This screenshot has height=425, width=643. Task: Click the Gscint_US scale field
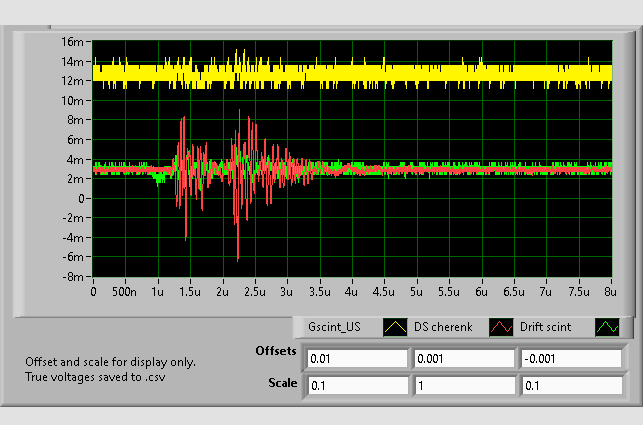coord(357,385)
